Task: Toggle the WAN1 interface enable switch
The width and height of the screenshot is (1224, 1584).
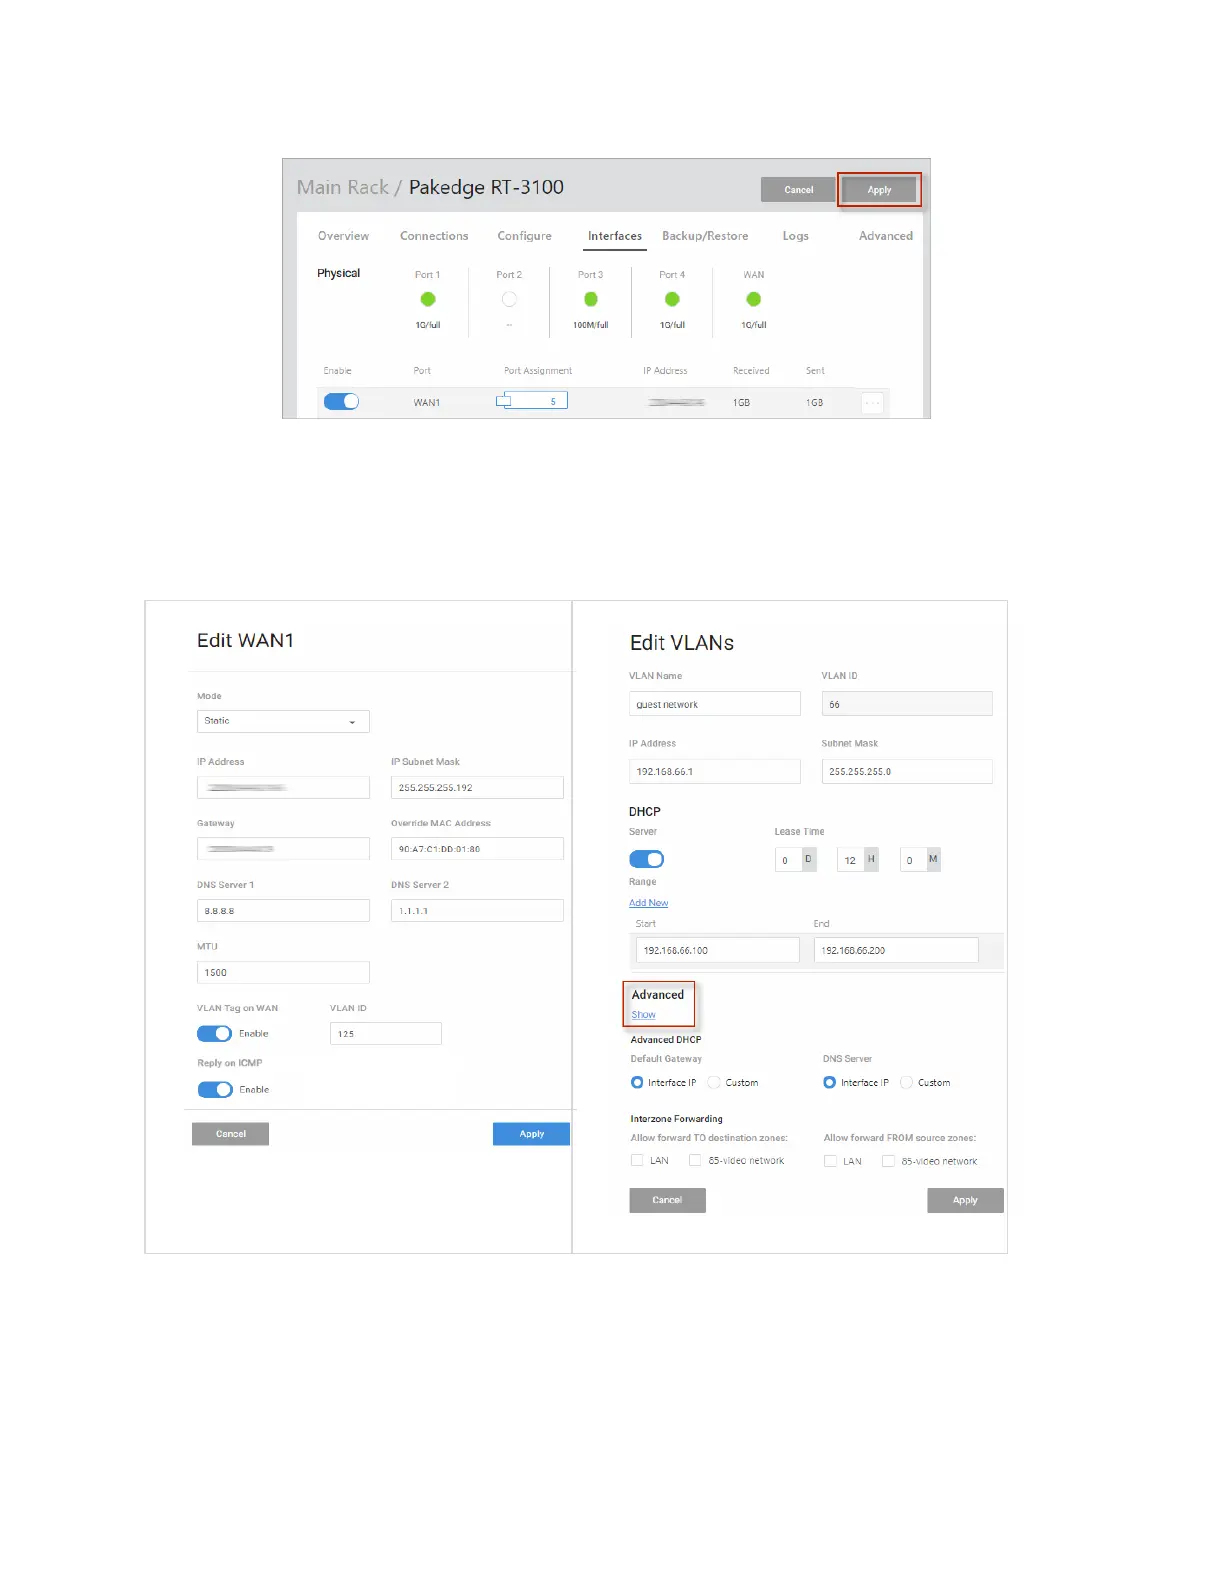Action: [x=341, y=401]
